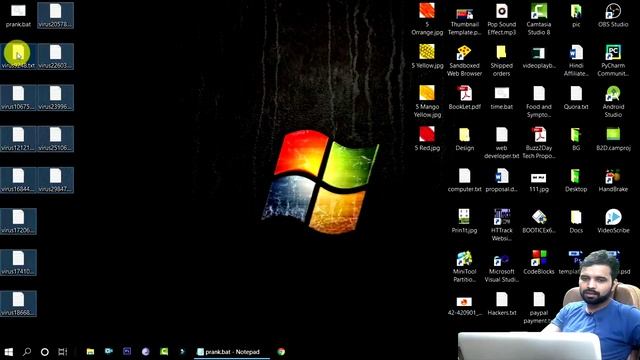Click the OBS Studio shortcut
This screenshot has height=360, width=640.
tap(613, 16)
